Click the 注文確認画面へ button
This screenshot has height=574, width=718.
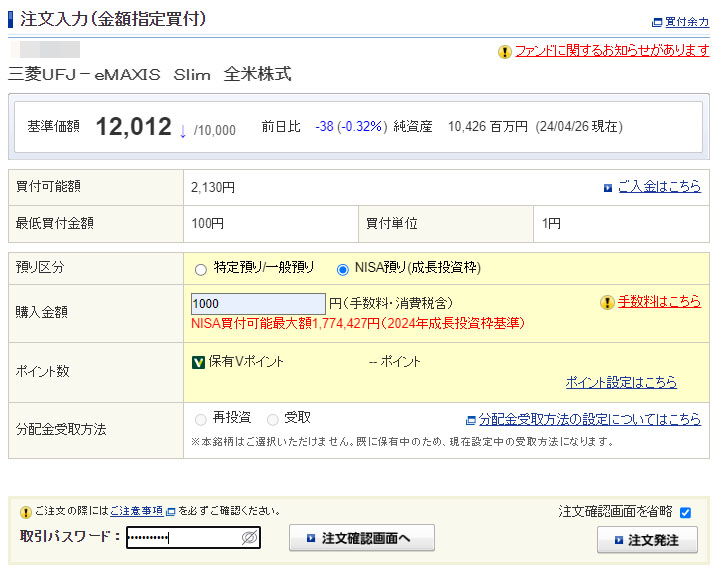pyautogui.click(x=362, y=538)
